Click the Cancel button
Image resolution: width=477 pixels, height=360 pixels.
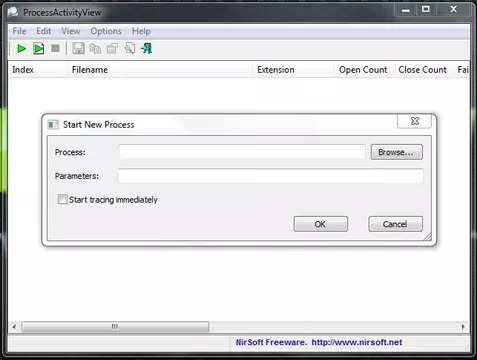click(x=395, y=224)
